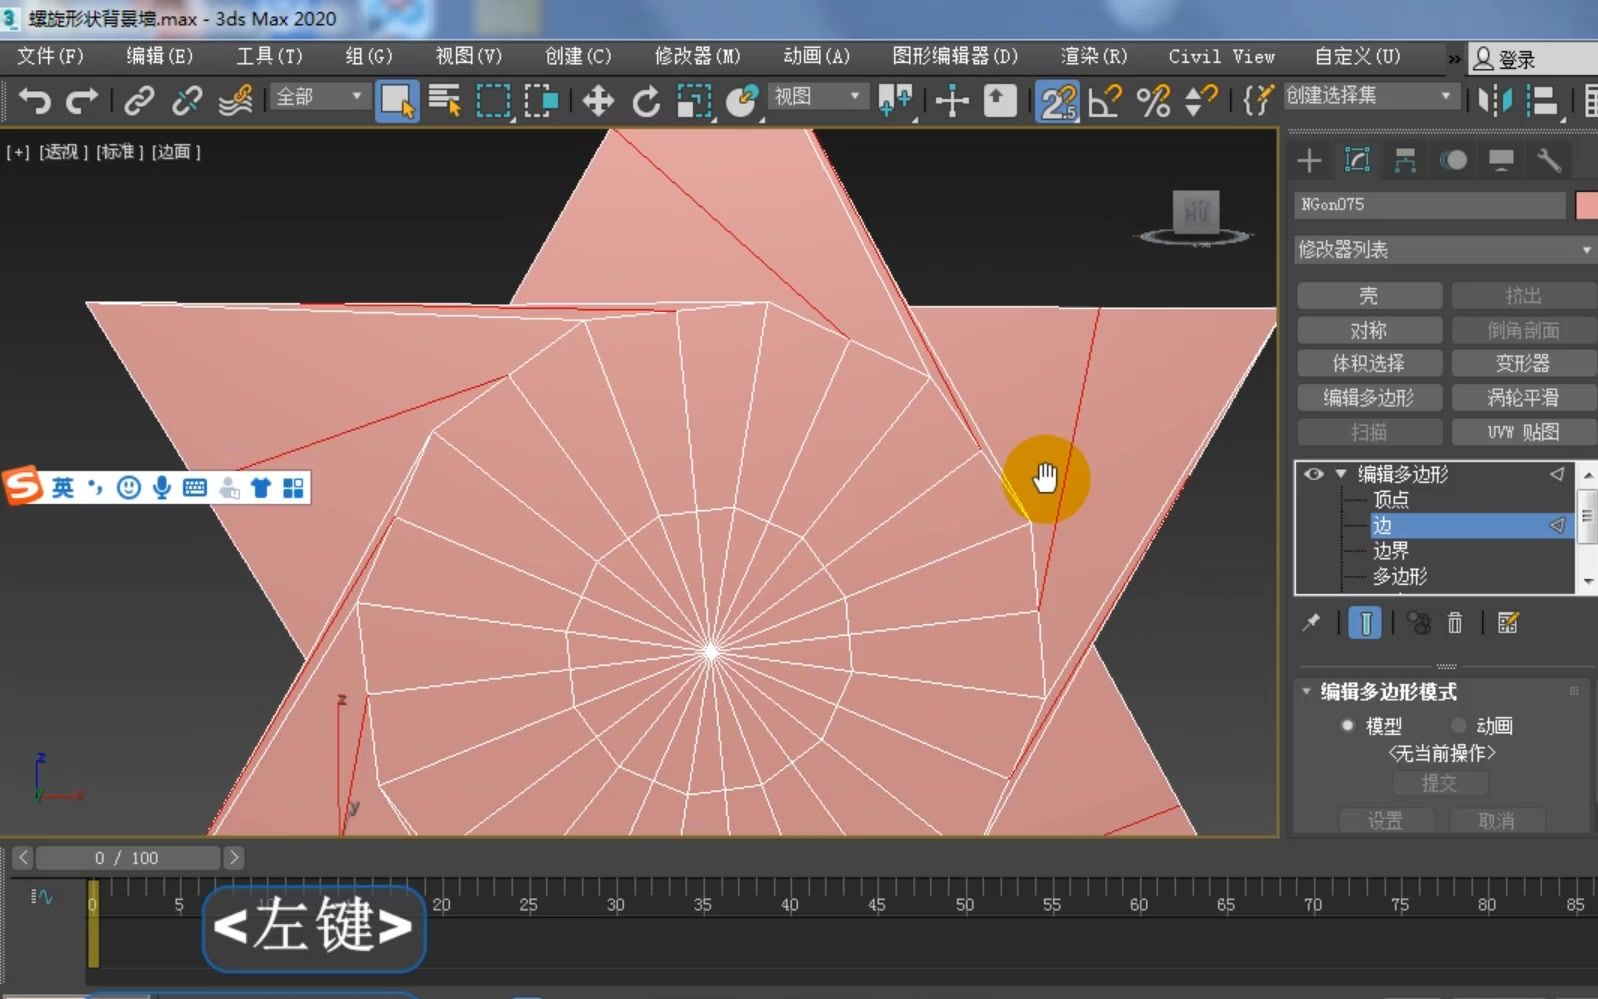Click NGon075 object name field
The height and width of the screenshot is (999, 1598).
click(1429, 205)
